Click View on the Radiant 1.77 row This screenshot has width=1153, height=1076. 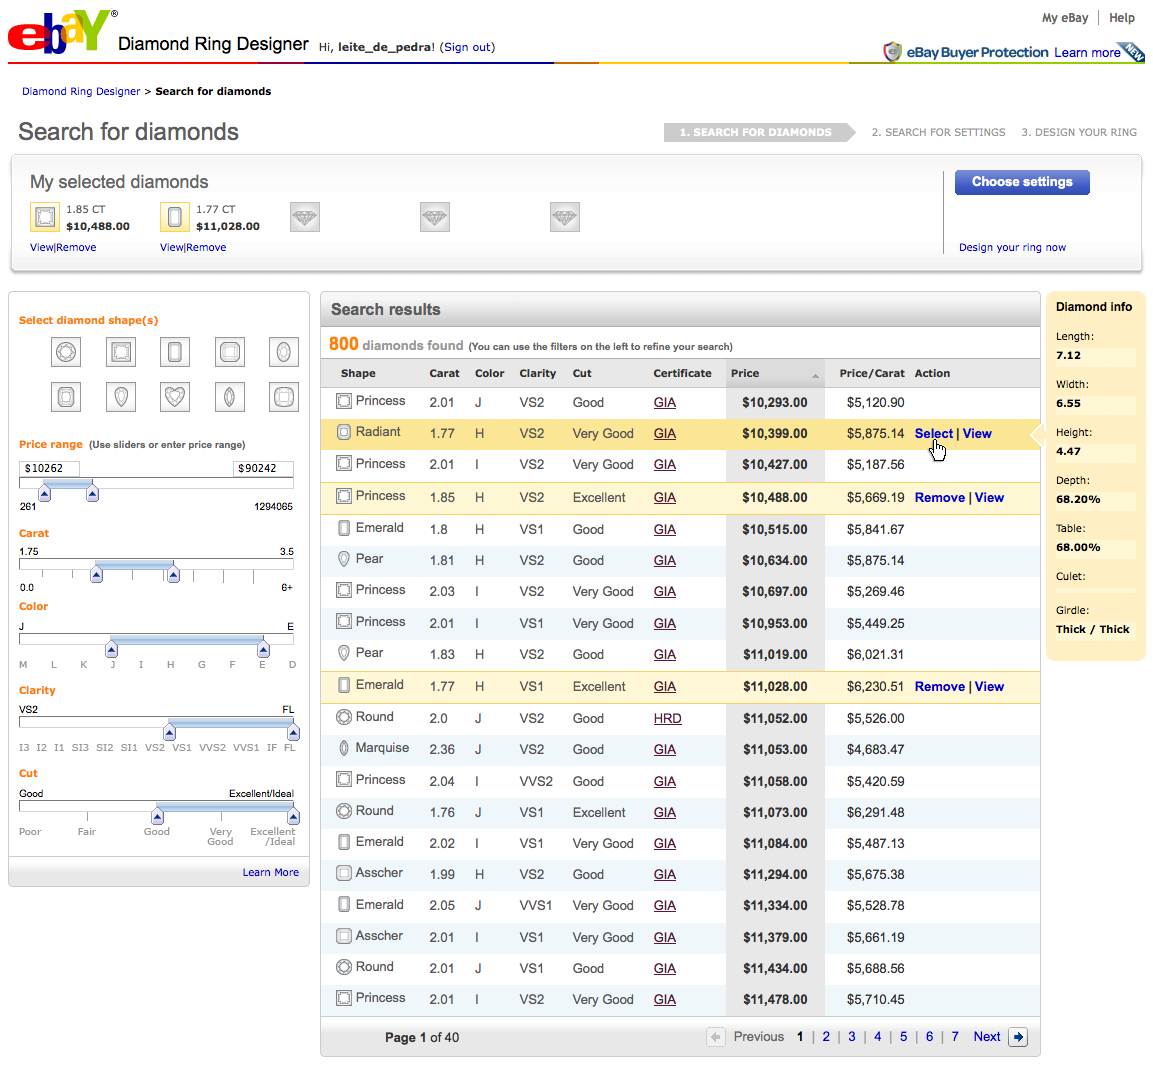(977, 434)
